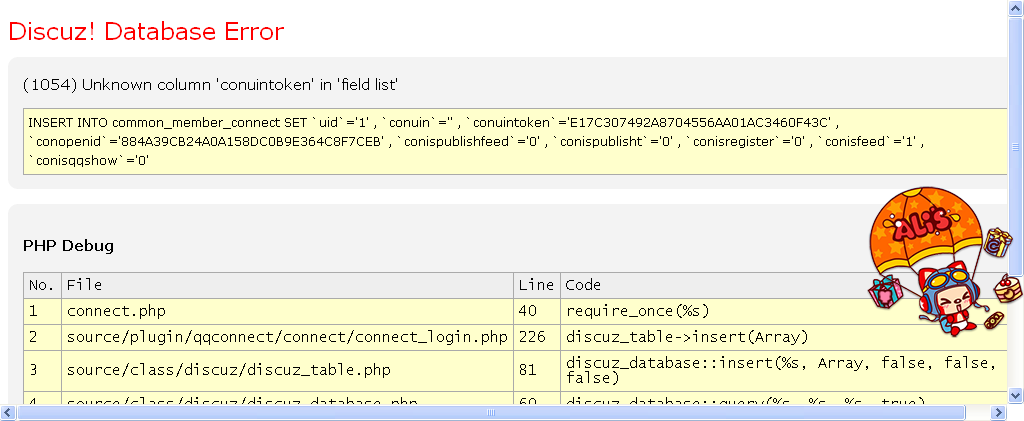Click the small cookie below the cake
The width and height of the screenshot is (1024, 421).
993,320
